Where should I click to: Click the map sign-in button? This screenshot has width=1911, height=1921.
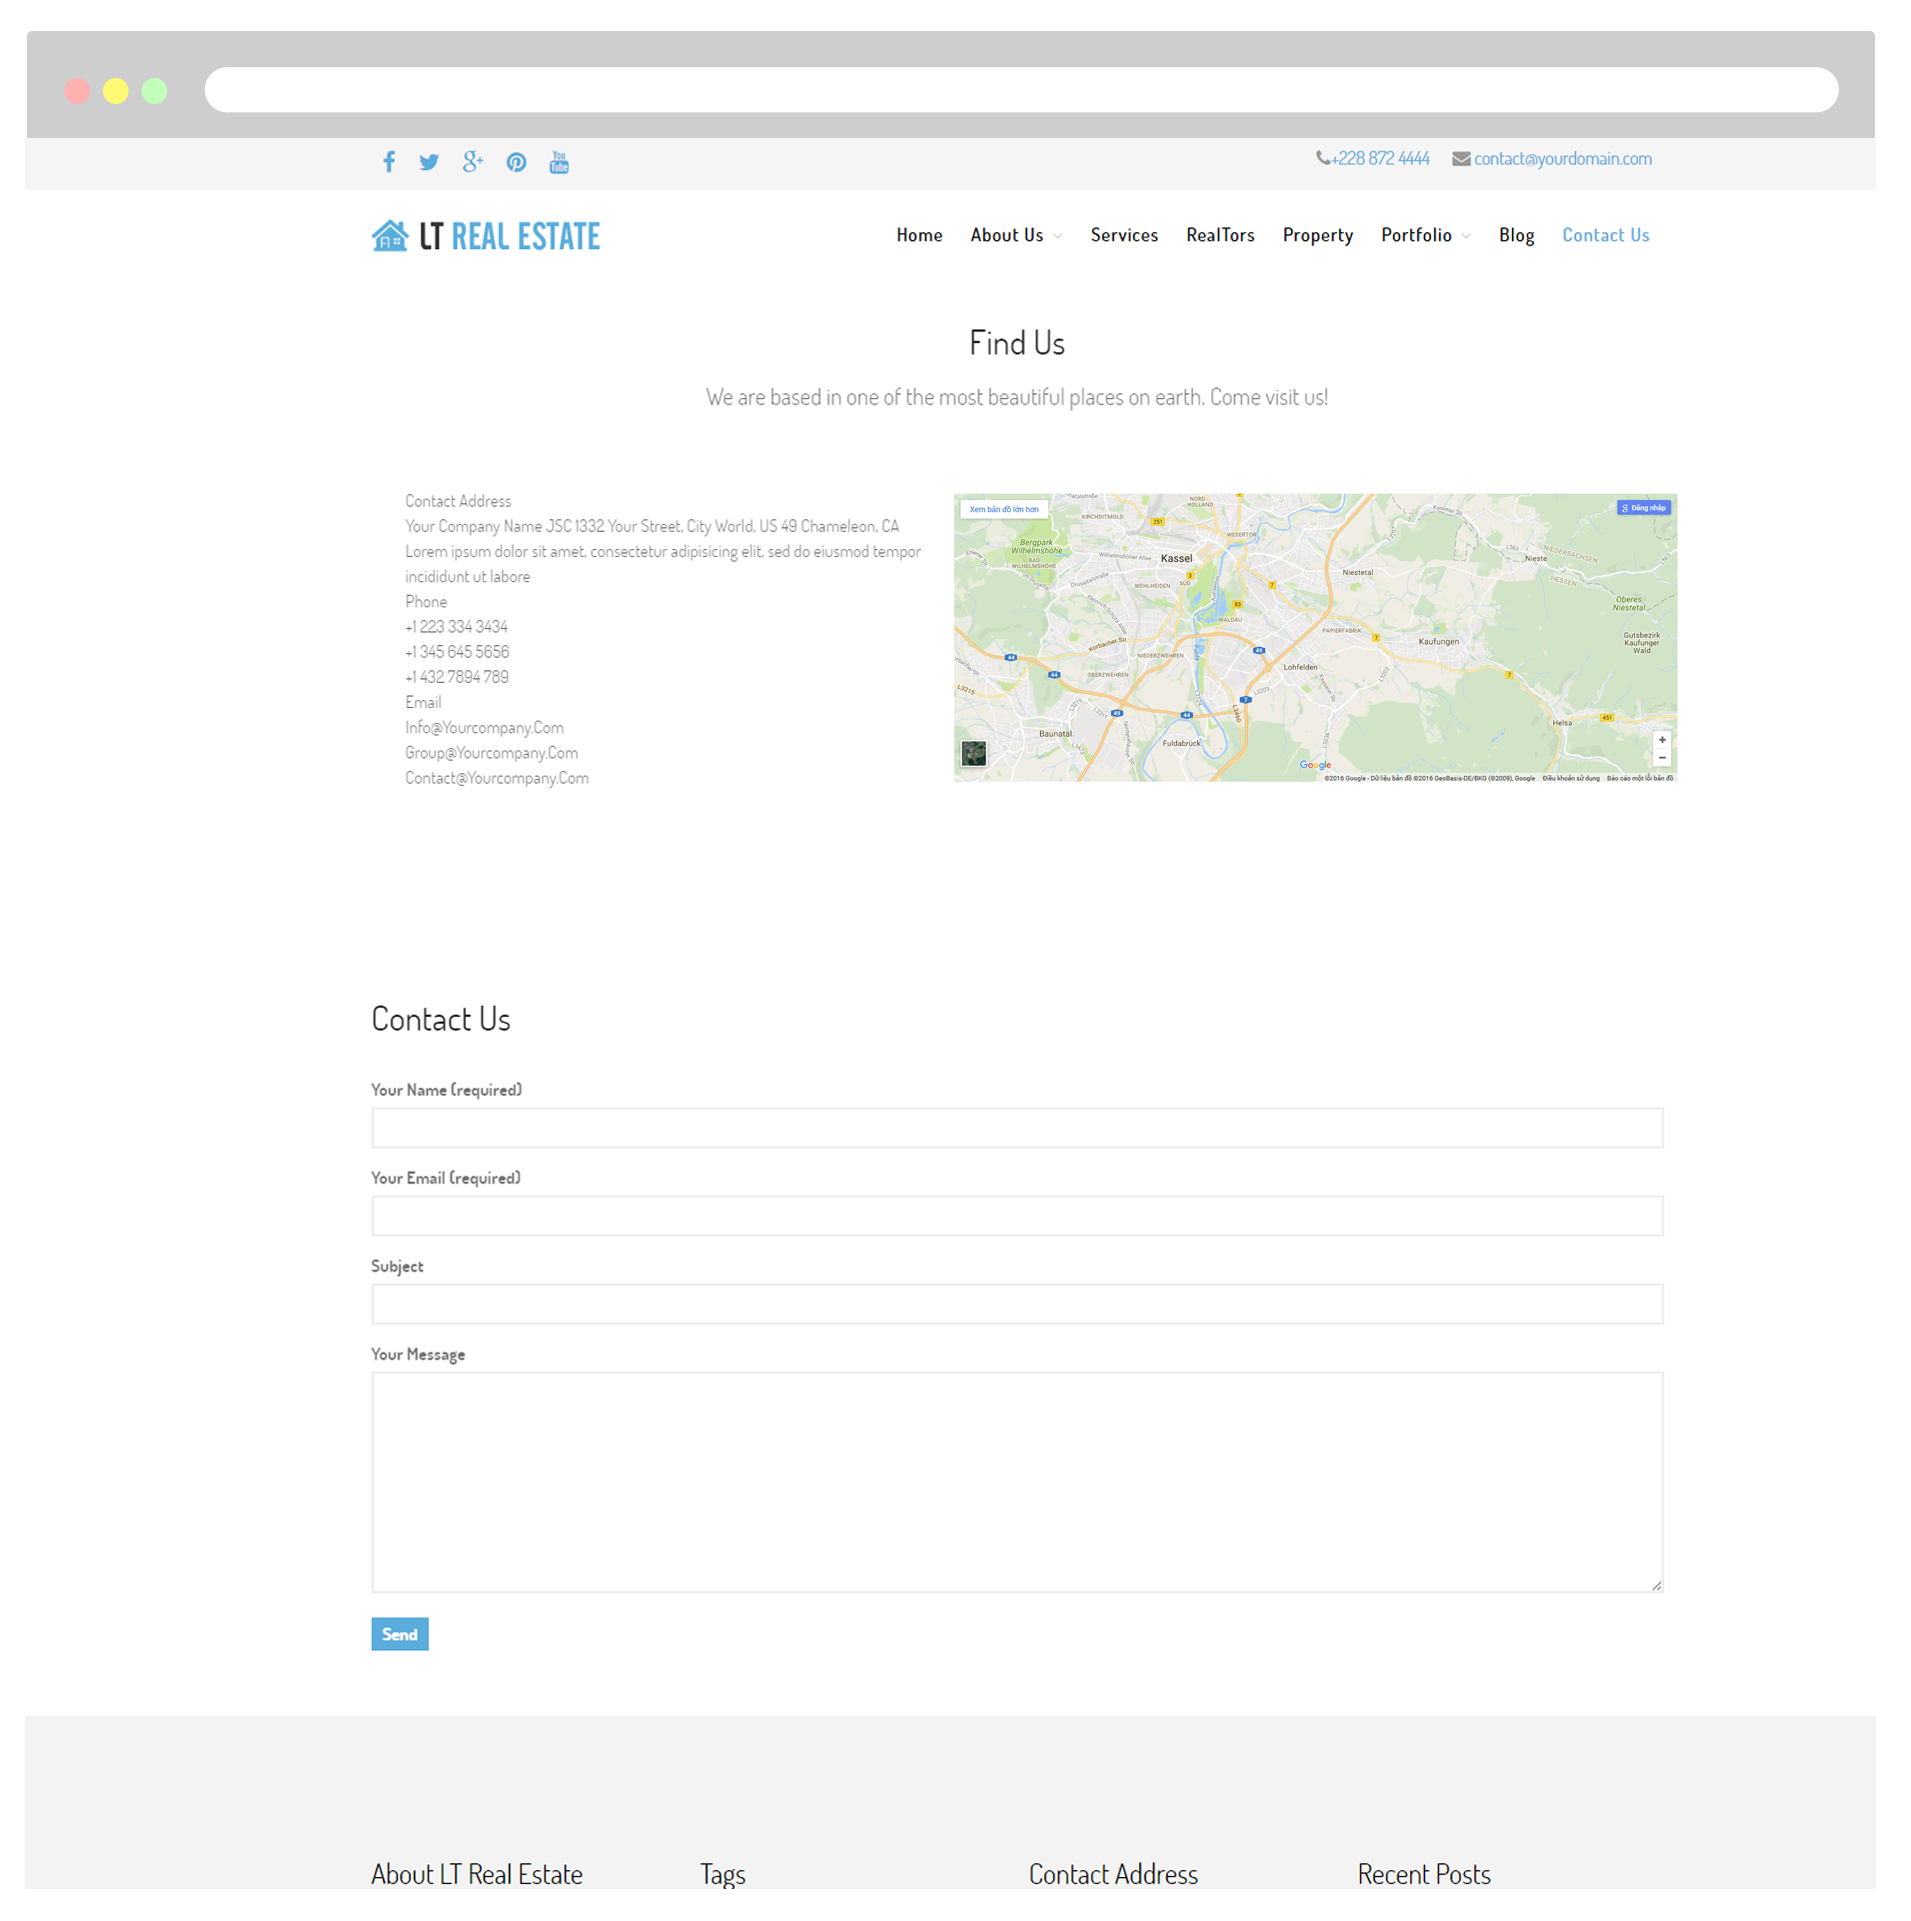tap(1643, 508)
